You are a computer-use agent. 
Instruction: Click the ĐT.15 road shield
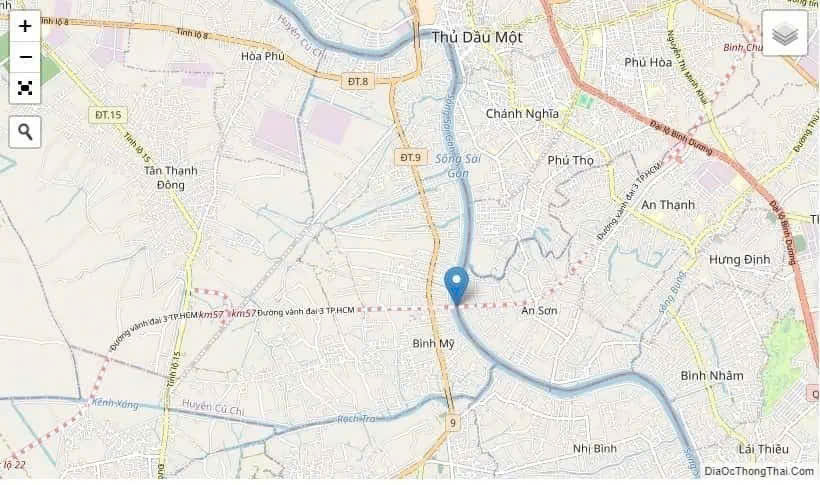[108, 115]
